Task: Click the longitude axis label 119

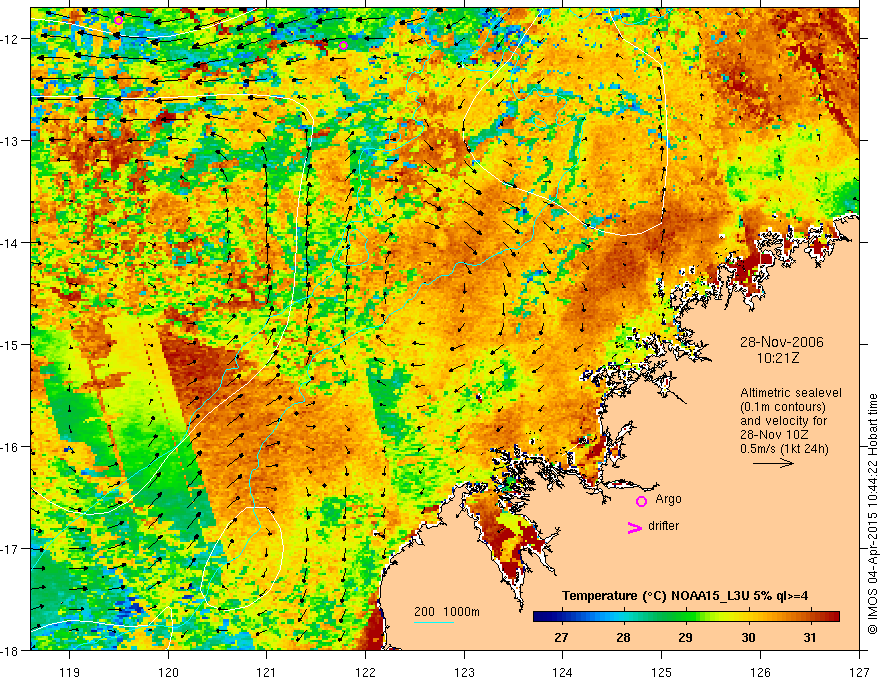Action: 70,672
